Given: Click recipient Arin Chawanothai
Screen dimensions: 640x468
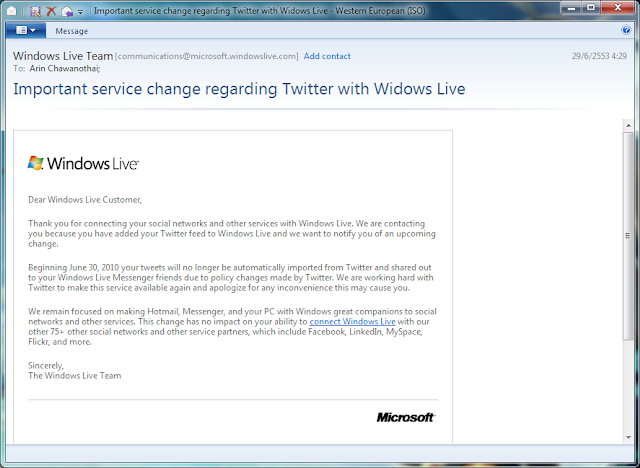Looking at the screenshot, I should tap(64, 69).
